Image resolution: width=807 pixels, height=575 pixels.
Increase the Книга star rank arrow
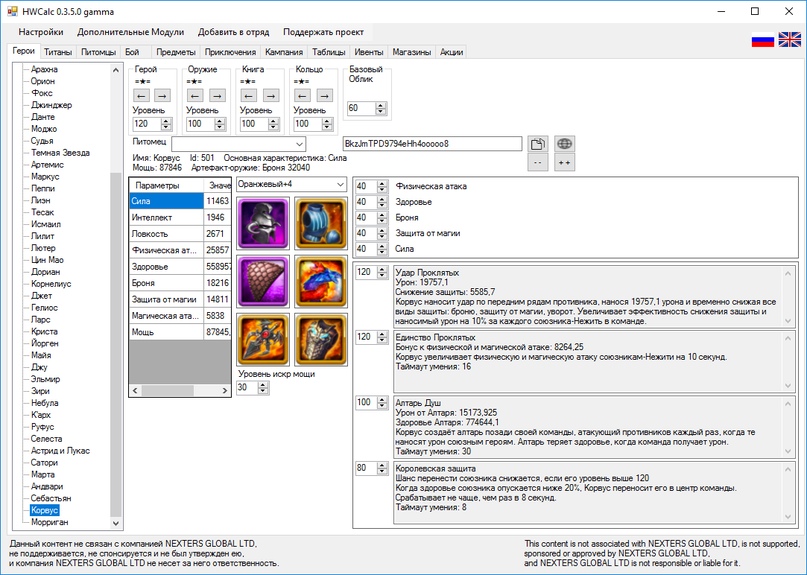271,95
